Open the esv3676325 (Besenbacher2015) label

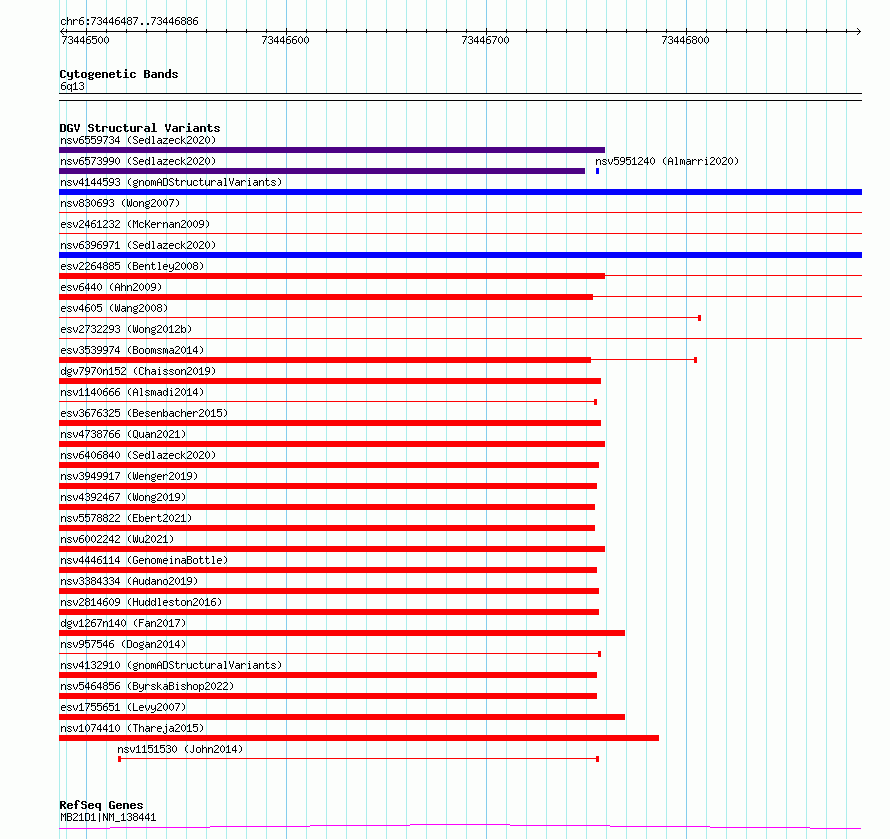[x=144, y=413]
